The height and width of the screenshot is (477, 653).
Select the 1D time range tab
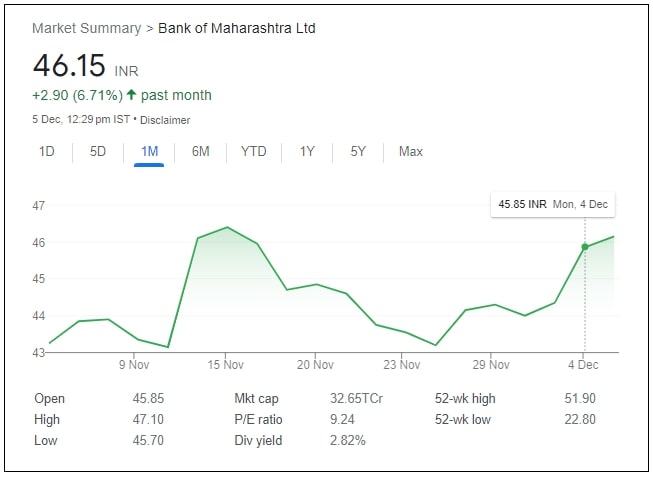click(47, 151)
